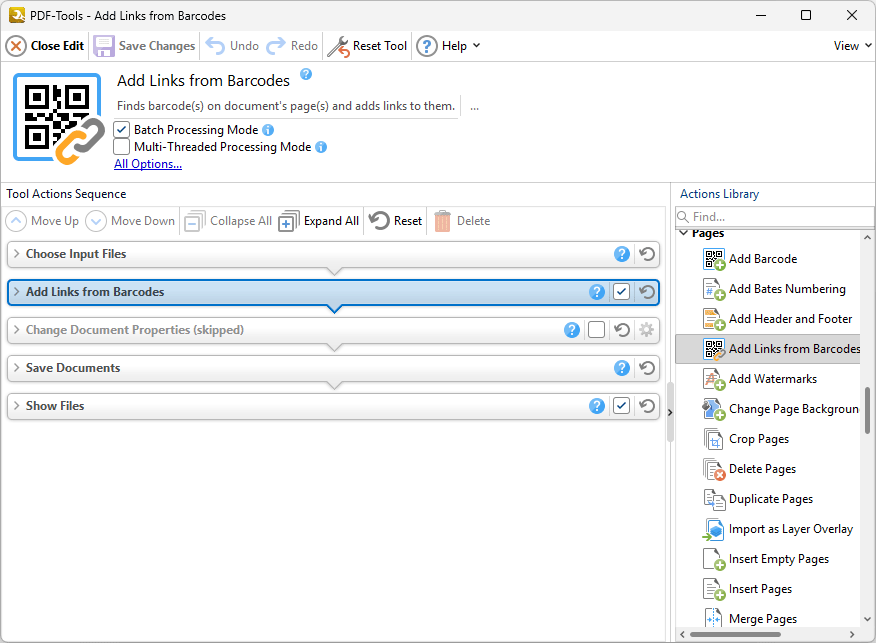Toggle Batch Processing Mode checkbox

pyautogui.click(x=121, y=130)
